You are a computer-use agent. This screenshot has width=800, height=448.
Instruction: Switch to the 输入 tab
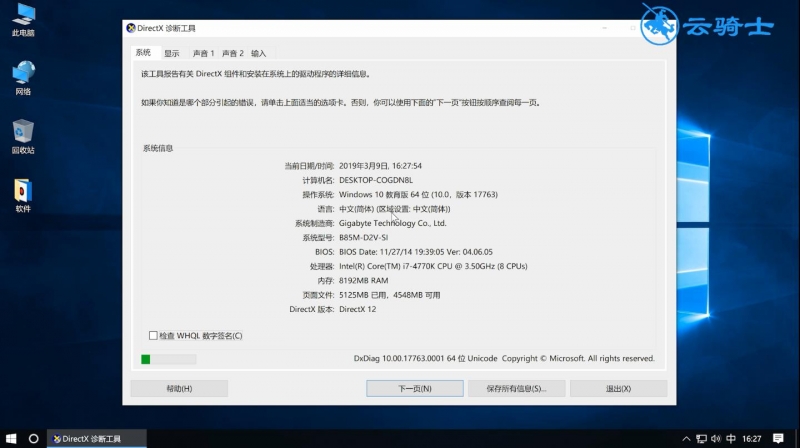[x=259, y=53]
